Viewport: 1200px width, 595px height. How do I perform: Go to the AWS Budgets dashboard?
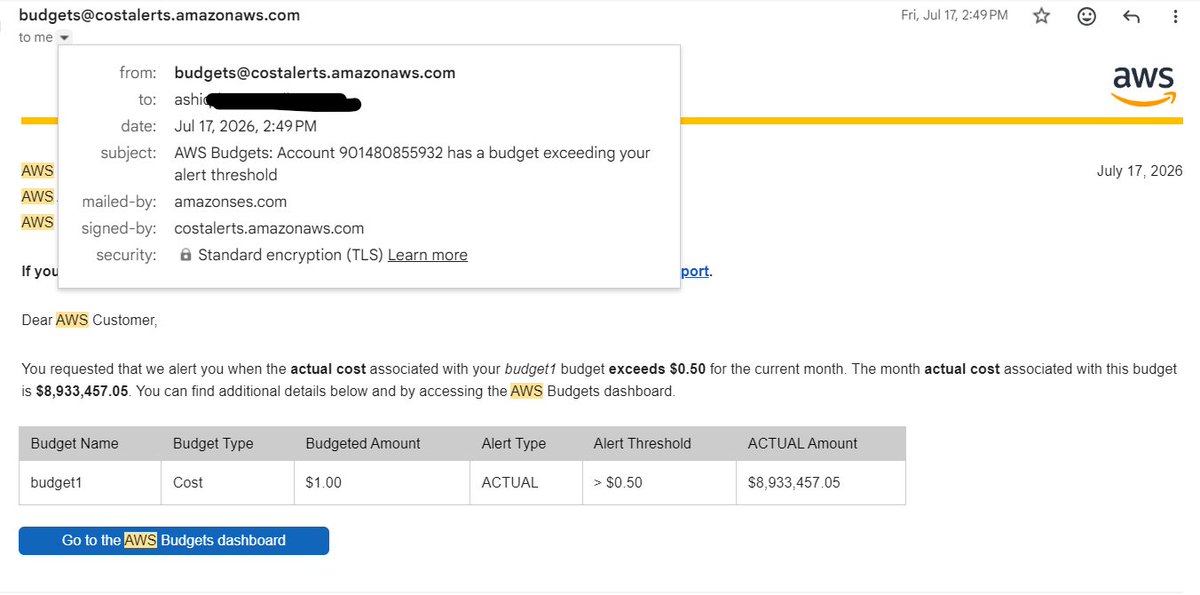[174, 540]
